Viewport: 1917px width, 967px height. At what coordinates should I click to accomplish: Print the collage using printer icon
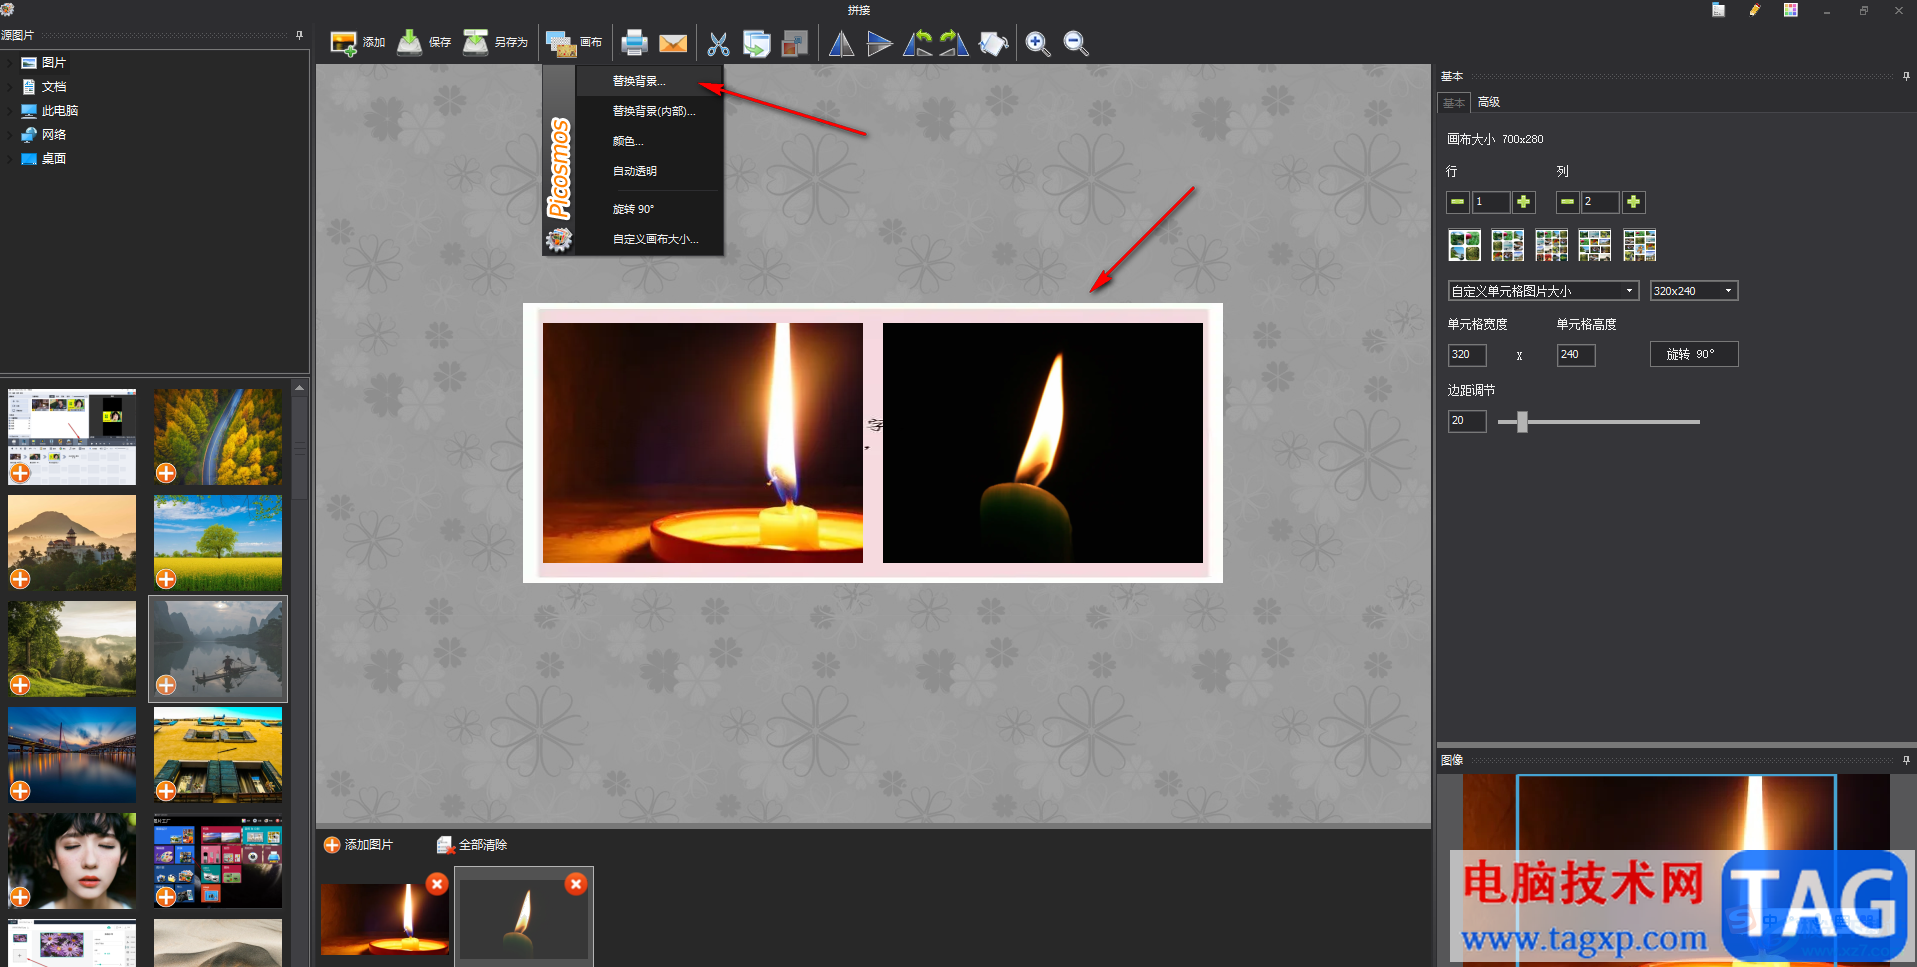coord(634,43)
